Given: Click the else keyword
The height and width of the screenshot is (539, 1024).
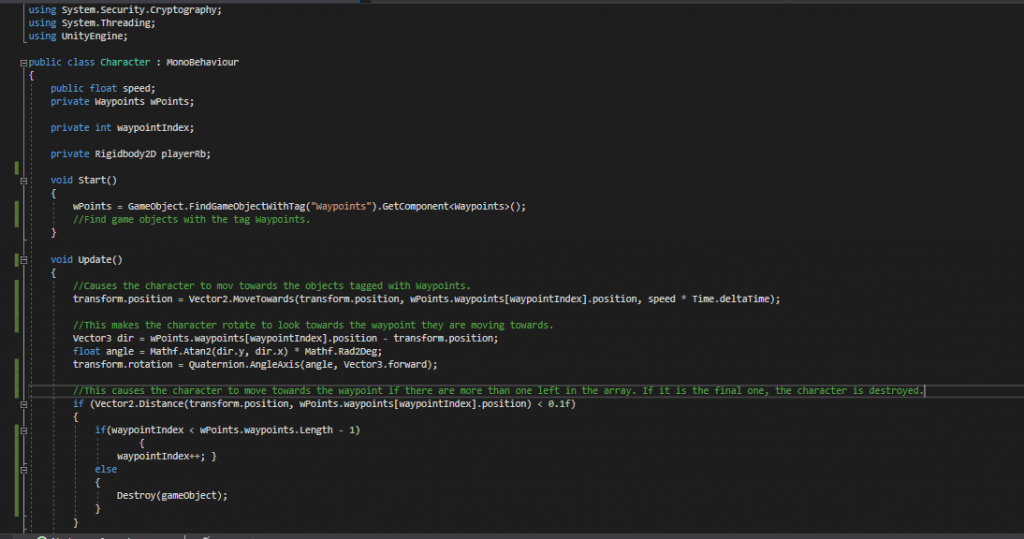Looking at the screenshot, I should coord(106,469).
